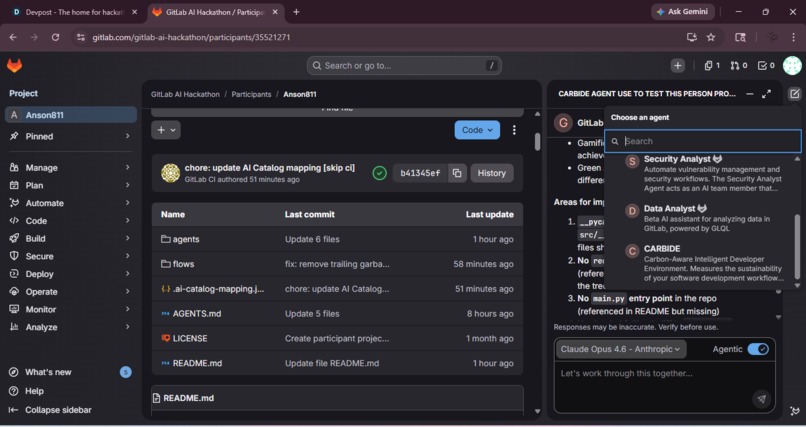This screenshot has height=427, width=806.
Task: Switch to Devpost browser tab
Action: (75, 12)
